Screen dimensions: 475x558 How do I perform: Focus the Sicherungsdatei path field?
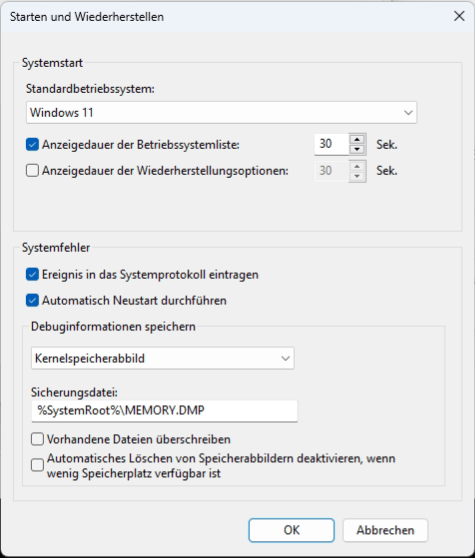coord(164,411)
